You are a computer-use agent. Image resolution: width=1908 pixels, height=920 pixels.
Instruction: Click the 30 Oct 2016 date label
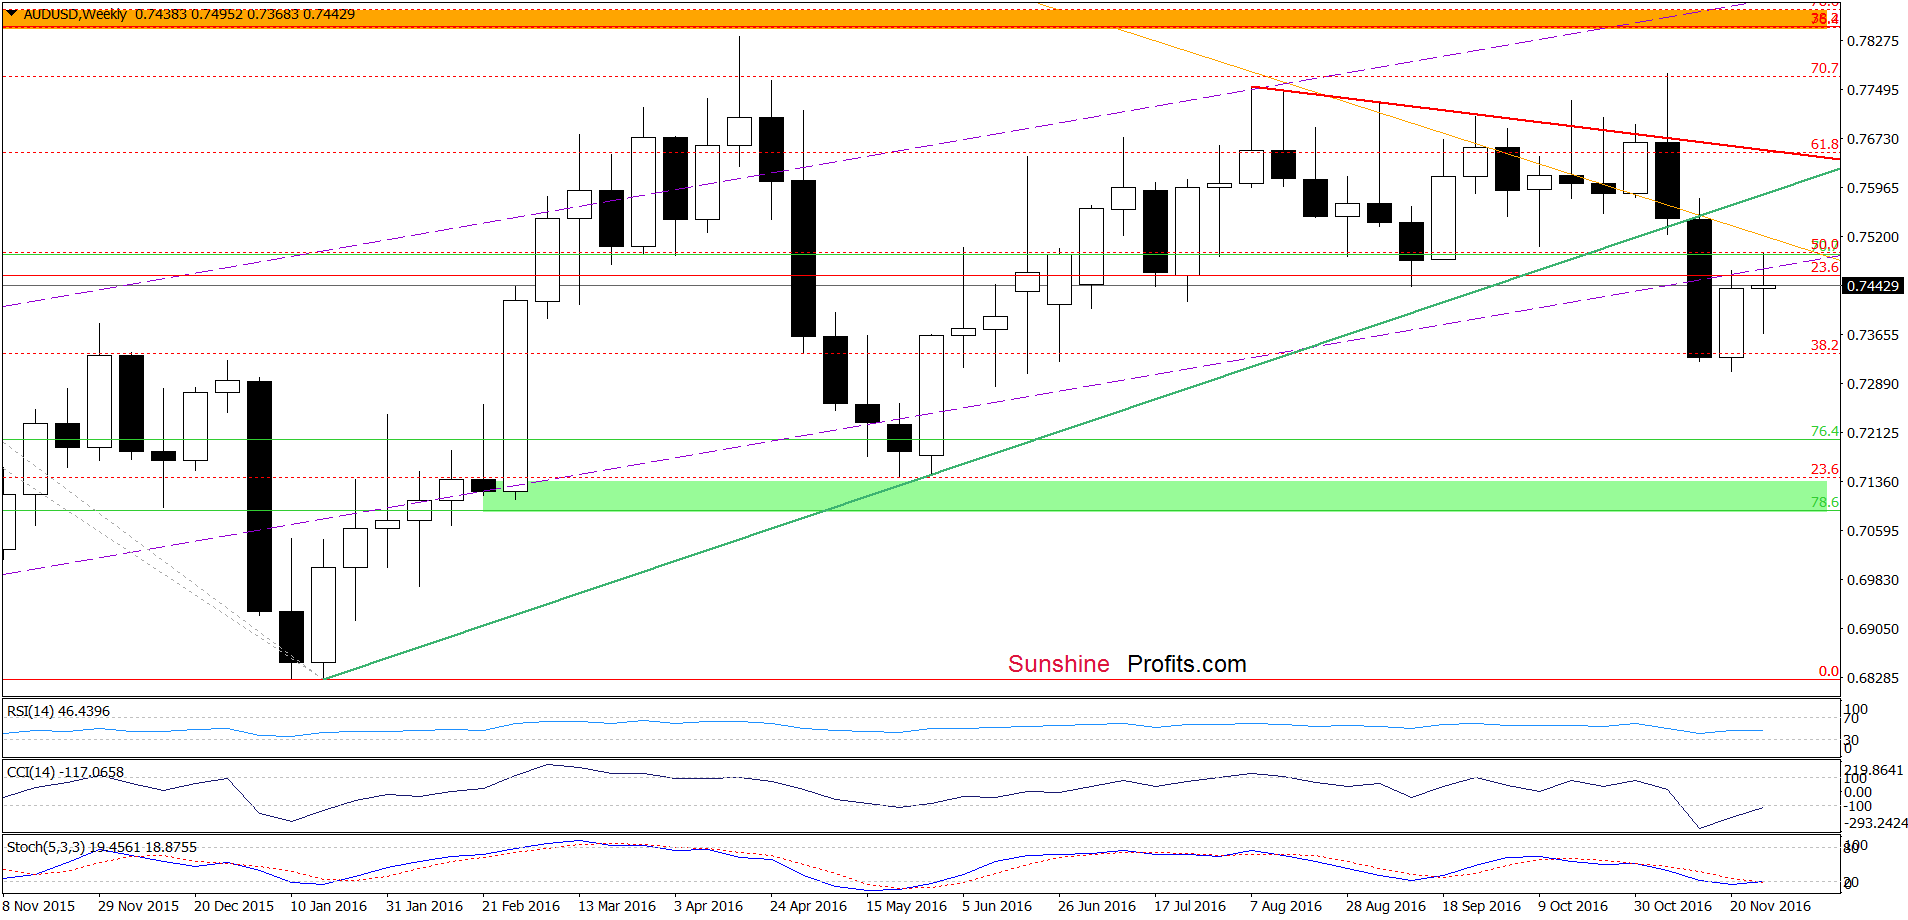(1673, 906)
